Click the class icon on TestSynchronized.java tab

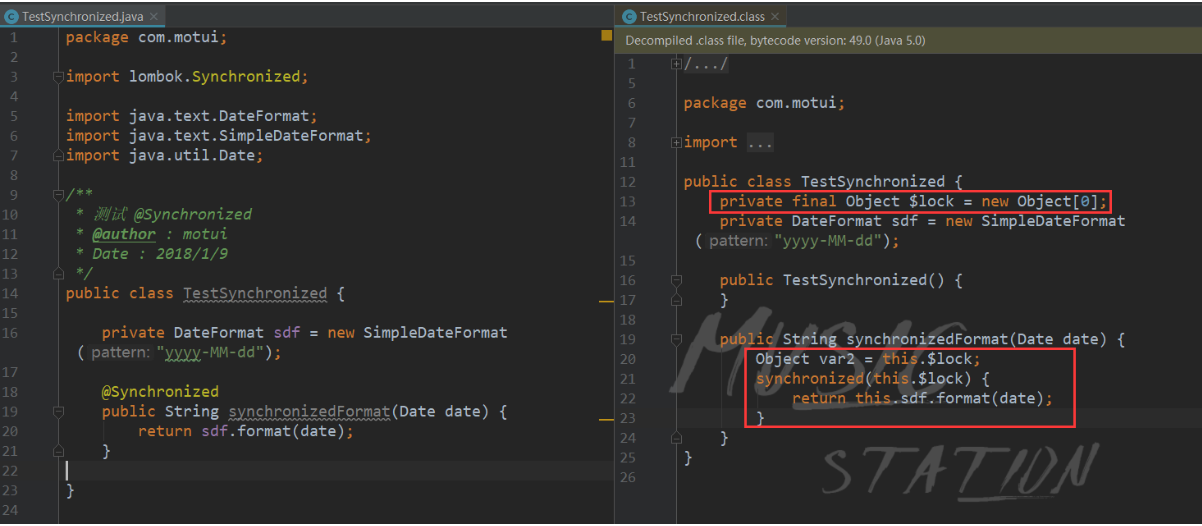(x=11, y=16)
